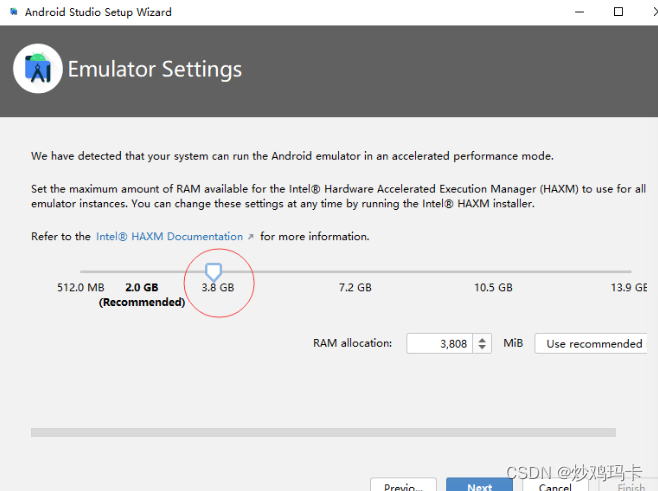The width and height of the screenshot is (658, 491).
Task: Open the Intel HAXM Documentation link
Action: [x=170, y=236]
